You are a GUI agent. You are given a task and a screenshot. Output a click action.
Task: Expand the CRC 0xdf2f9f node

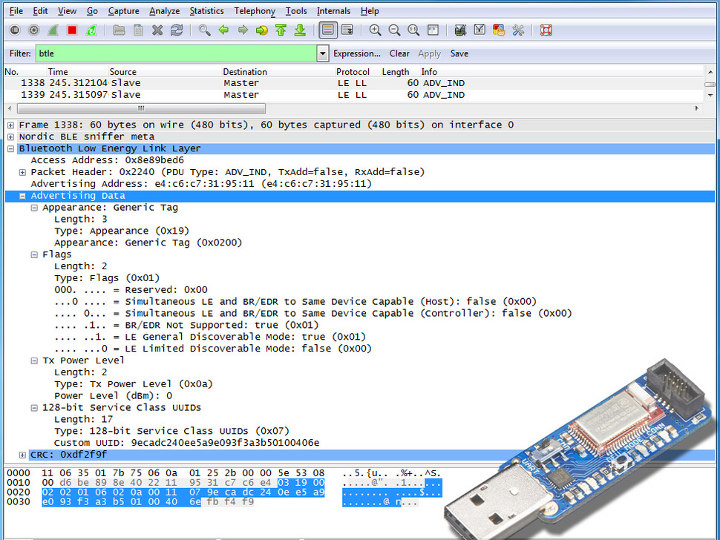[x=22, y=455]
